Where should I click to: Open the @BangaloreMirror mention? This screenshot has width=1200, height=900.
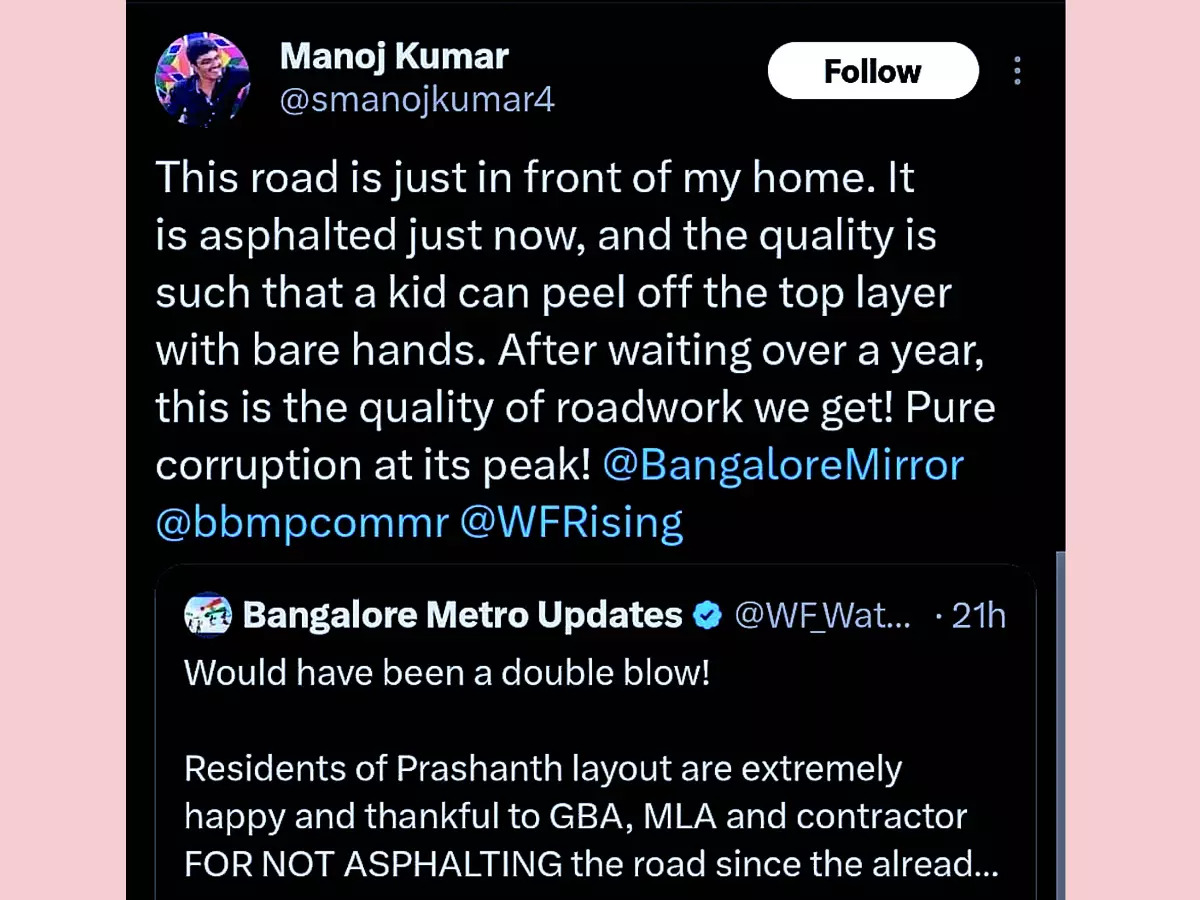click(x=783, y=466)
